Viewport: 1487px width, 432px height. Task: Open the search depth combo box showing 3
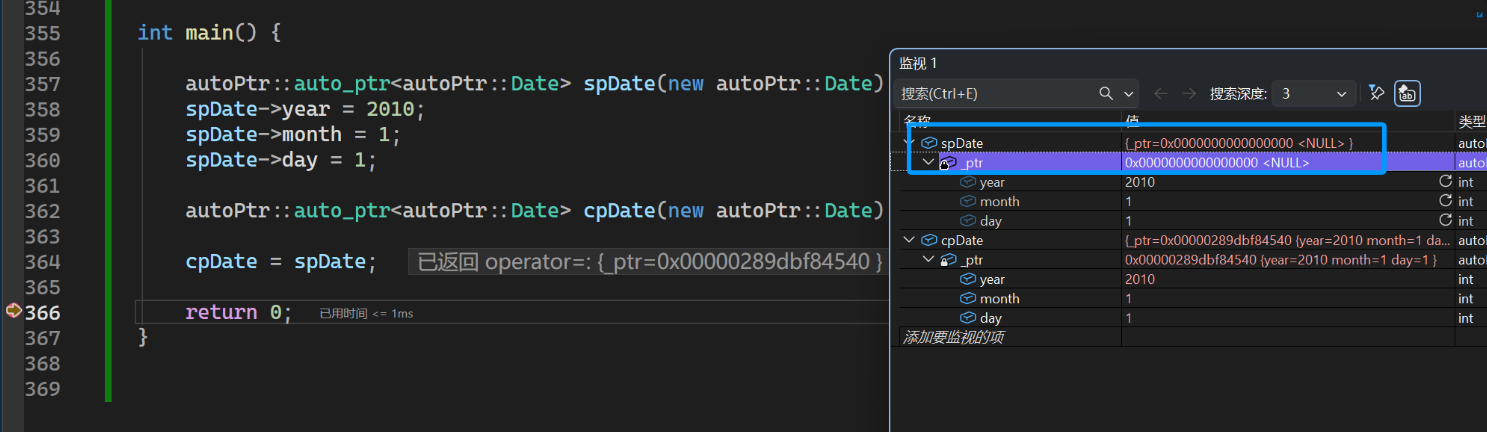coord(1315,94)
